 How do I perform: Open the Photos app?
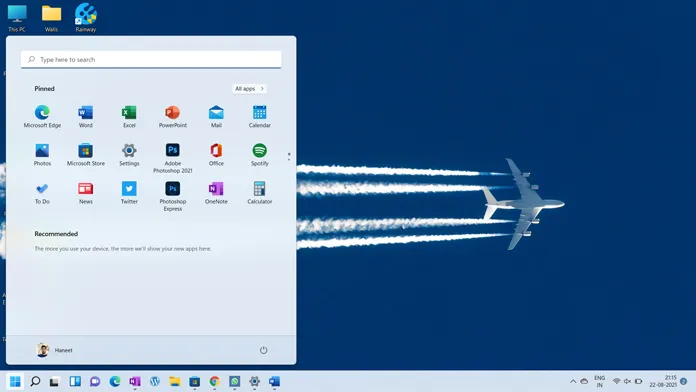click(x=42, y=154)
